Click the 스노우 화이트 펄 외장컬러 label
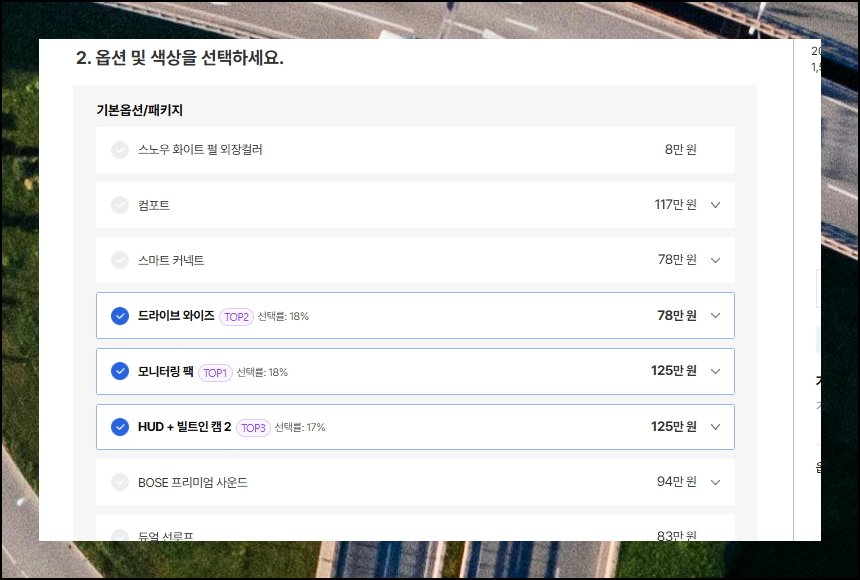Image resolution: width=860 pixels, height=580 pixels. coord(200,150)
